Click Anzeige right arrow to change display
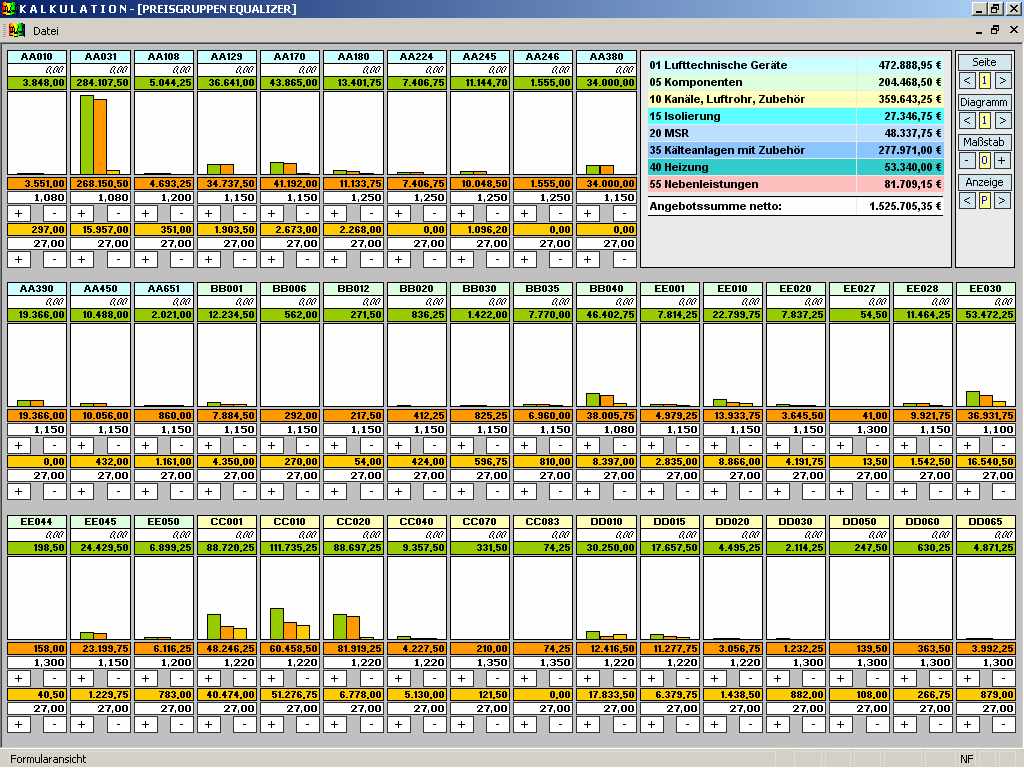The width and height of the screenshot is (1024, 768). pyautogui.click(x=1003, y=200)
